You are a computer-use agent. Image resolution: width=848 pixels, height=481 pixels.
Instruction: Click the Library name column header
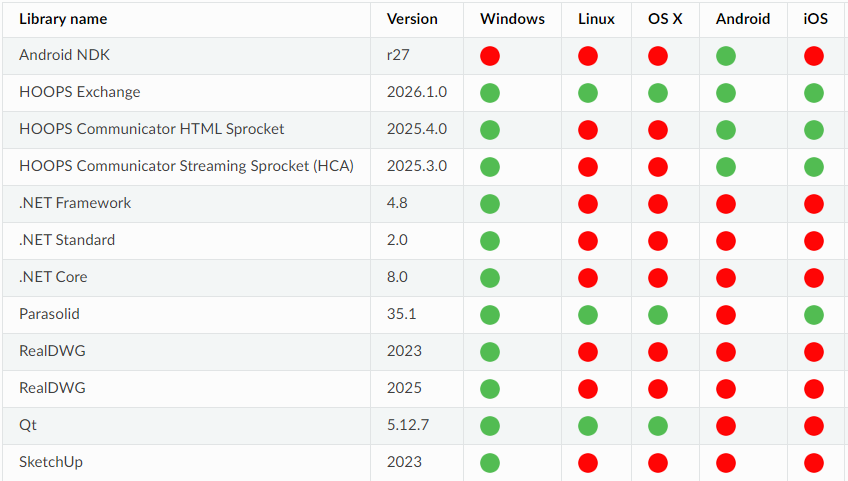click(63, 19)
